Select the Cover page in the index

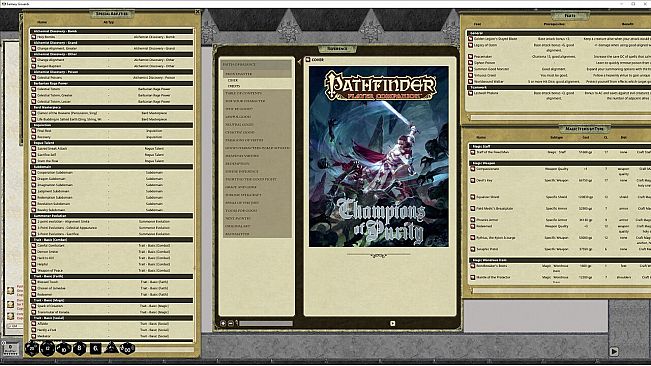pos(233,81)
